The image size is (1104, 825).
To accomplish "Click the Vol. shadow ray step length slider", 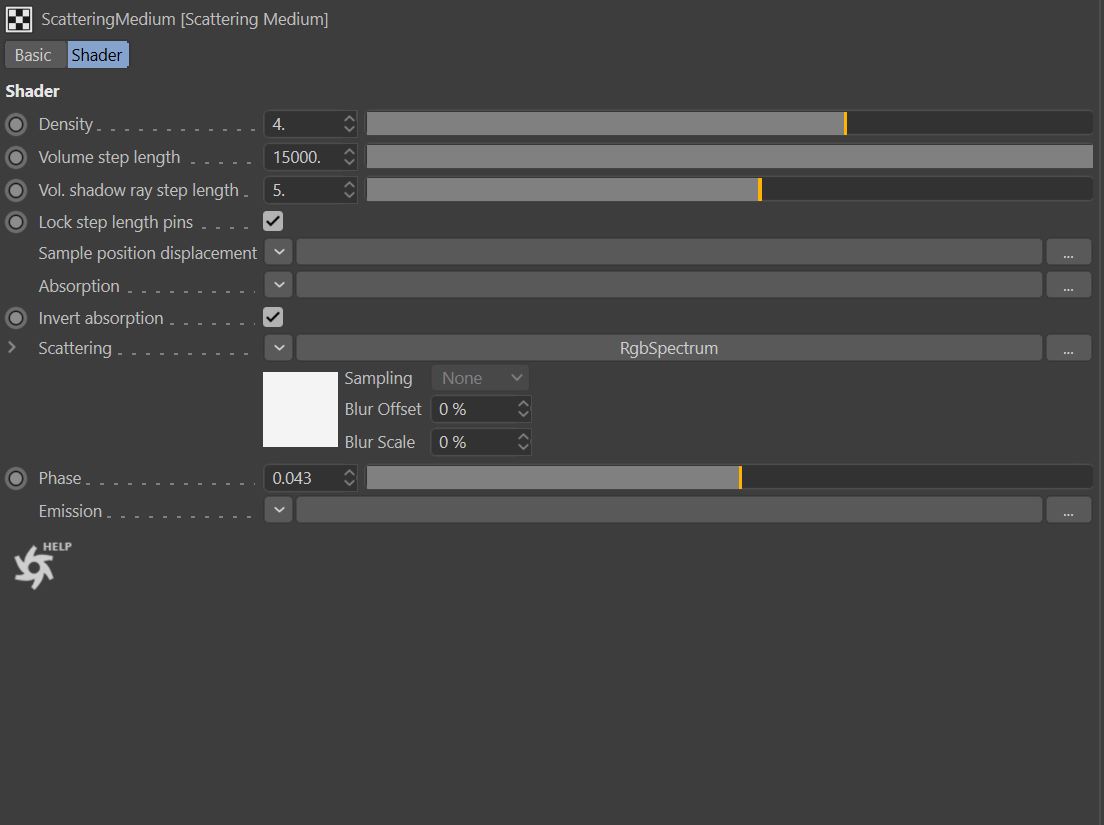I will click(x=729, y=190).
